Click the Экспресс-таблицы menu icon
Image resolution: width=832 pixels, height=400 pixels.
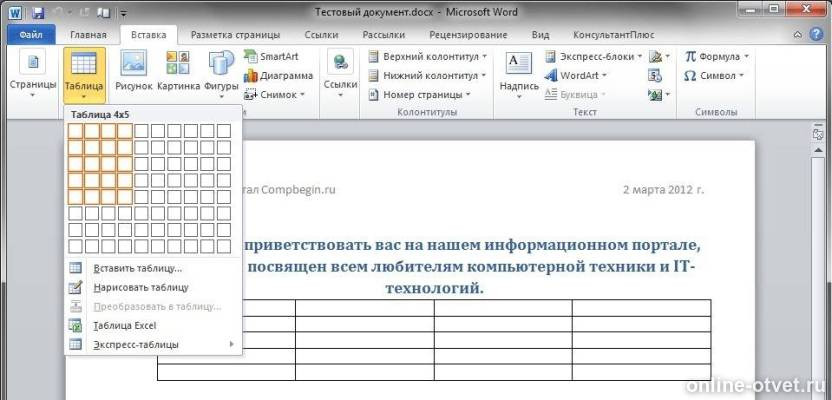[x=76, y=345]
